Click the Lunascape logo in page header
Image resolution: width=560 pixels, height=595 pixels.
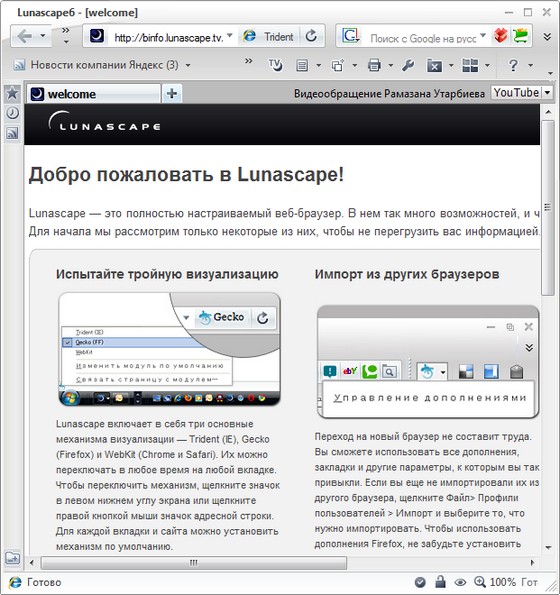(x=104, y=122)
